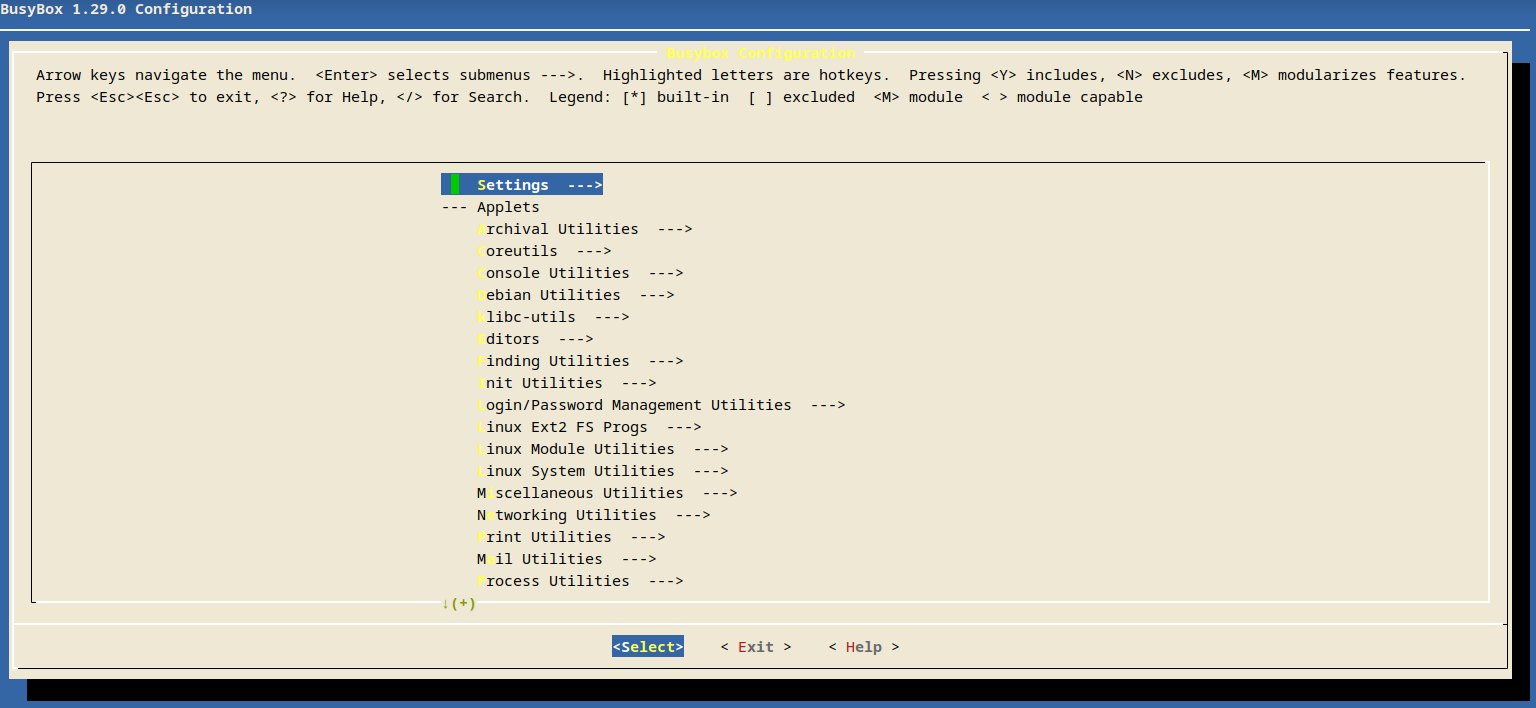
Task: Select Login/Password Management Utilities
Action: 661,405
